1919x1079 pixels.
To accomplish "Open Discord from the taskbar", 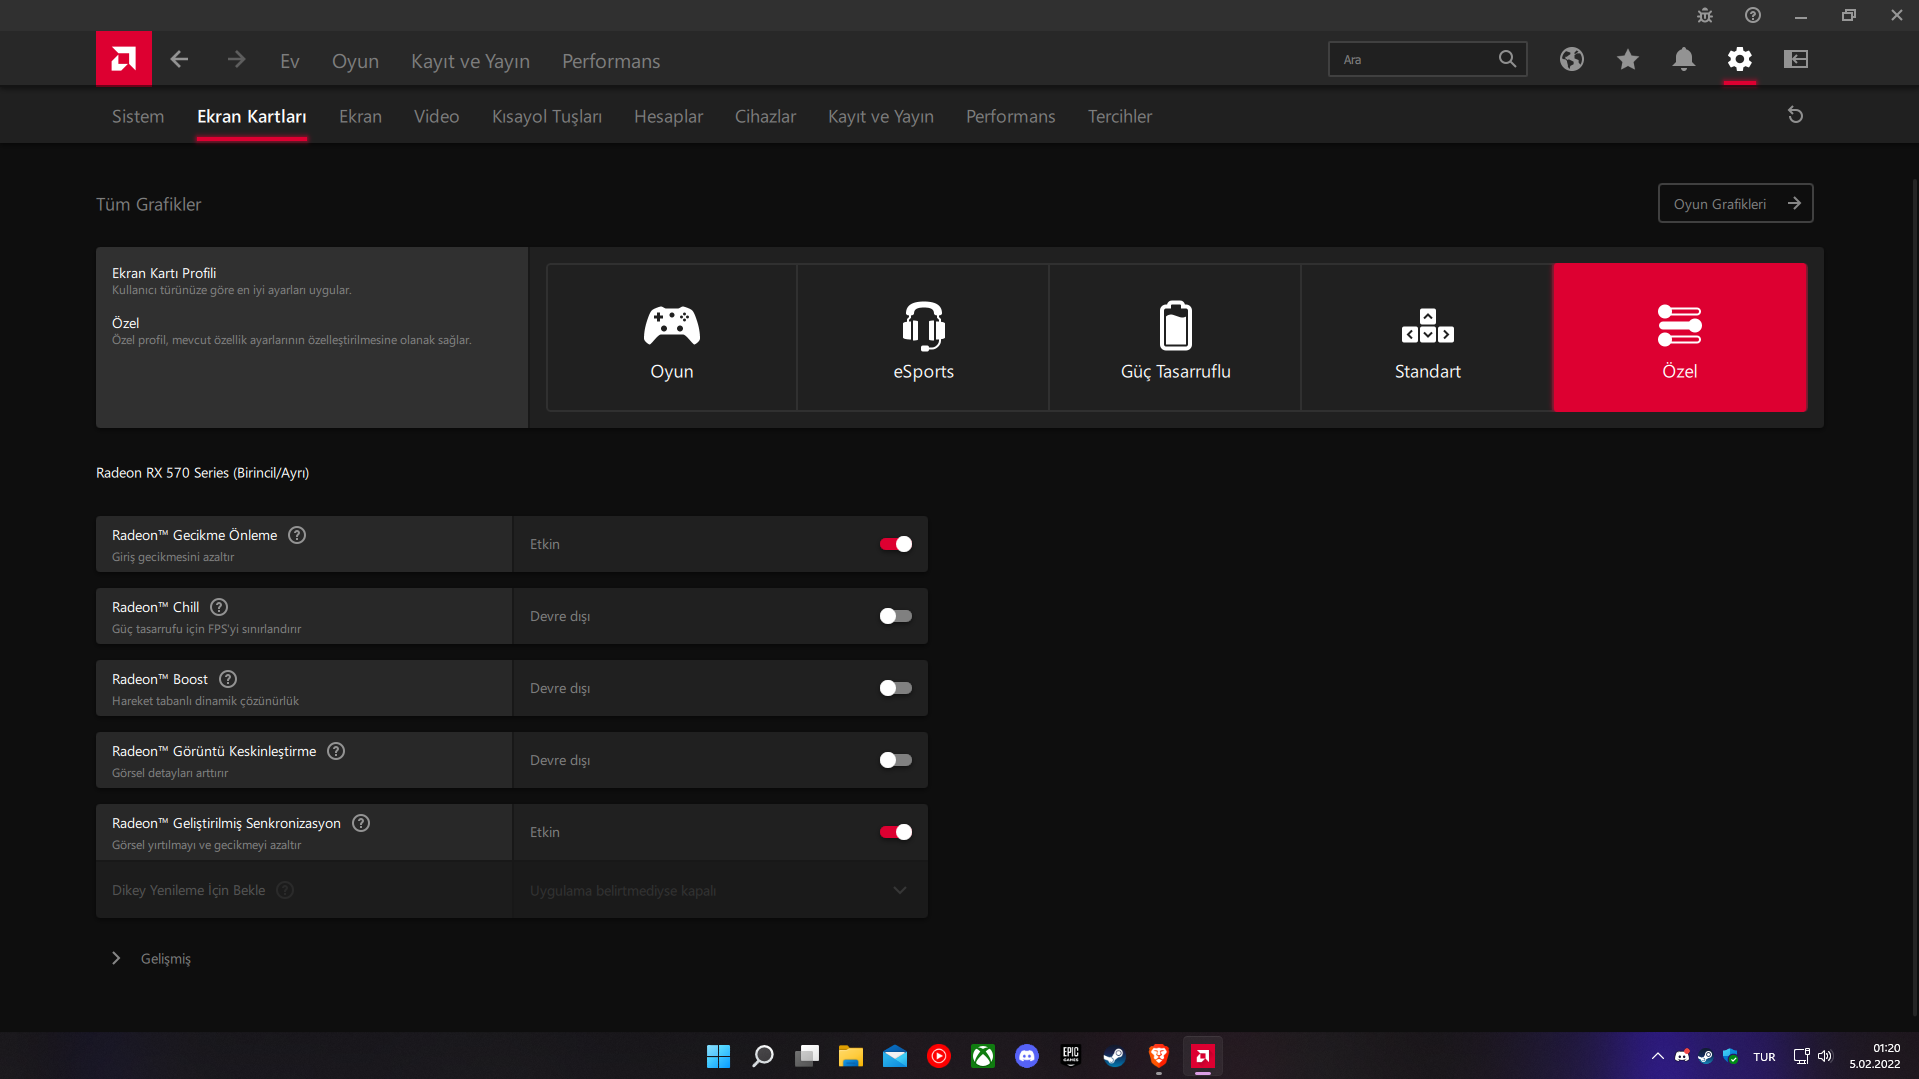I will tap(1027, 1056).
